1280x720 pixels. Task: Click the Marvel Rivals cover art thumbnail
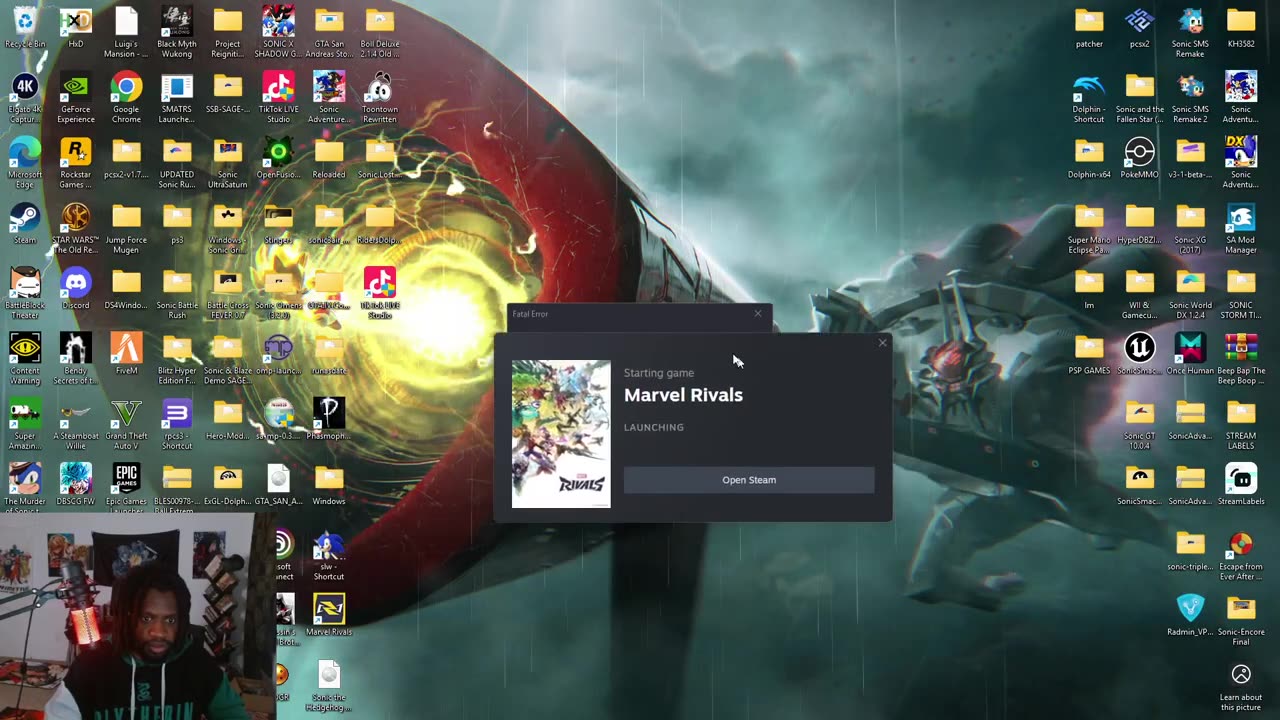pos(561,434)
